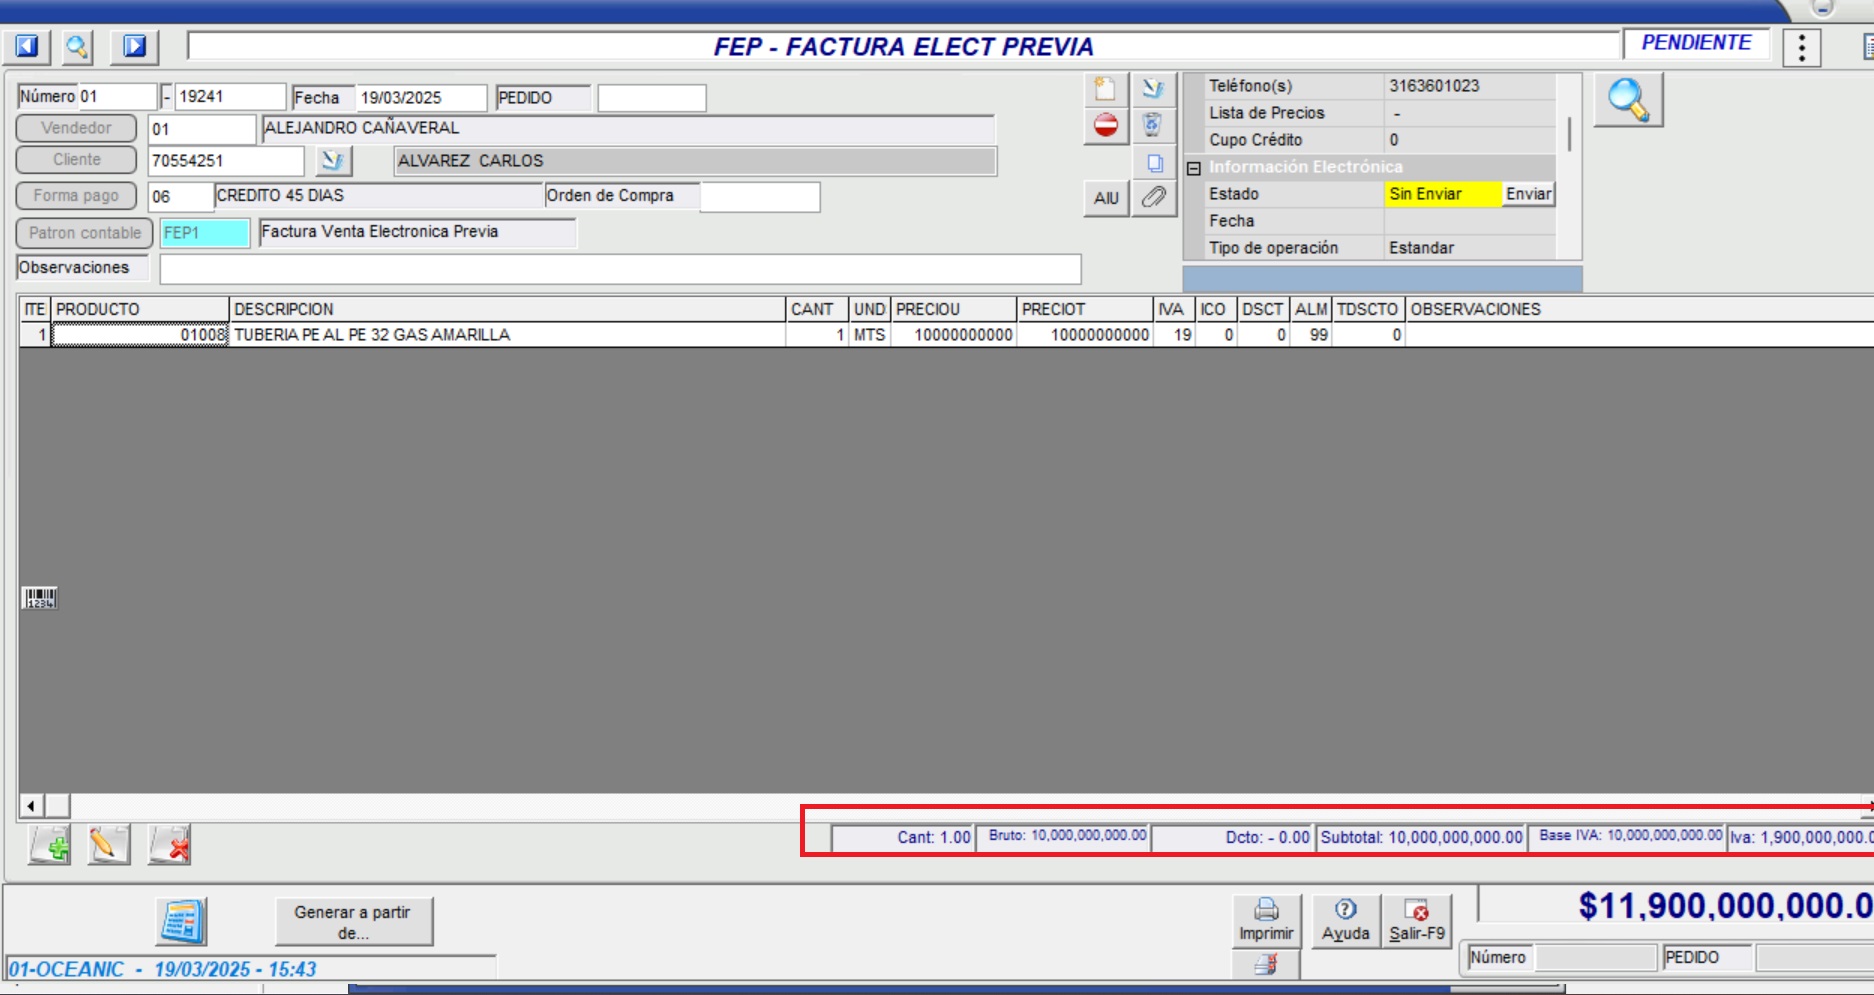Click the red cancel document icon
Image resolution: width=1874 pixels, height=995 pixels.
(1106, 126)
